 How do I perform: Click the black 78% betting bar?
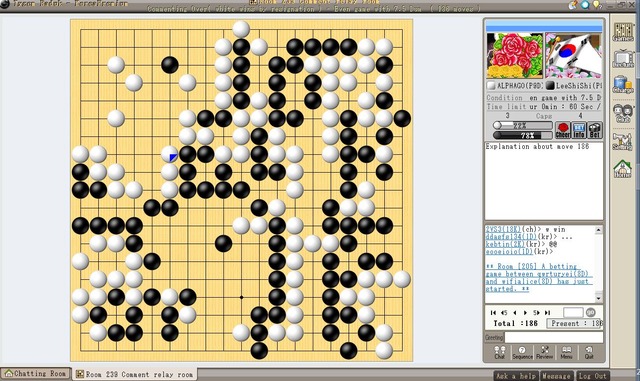coord(523,135)
